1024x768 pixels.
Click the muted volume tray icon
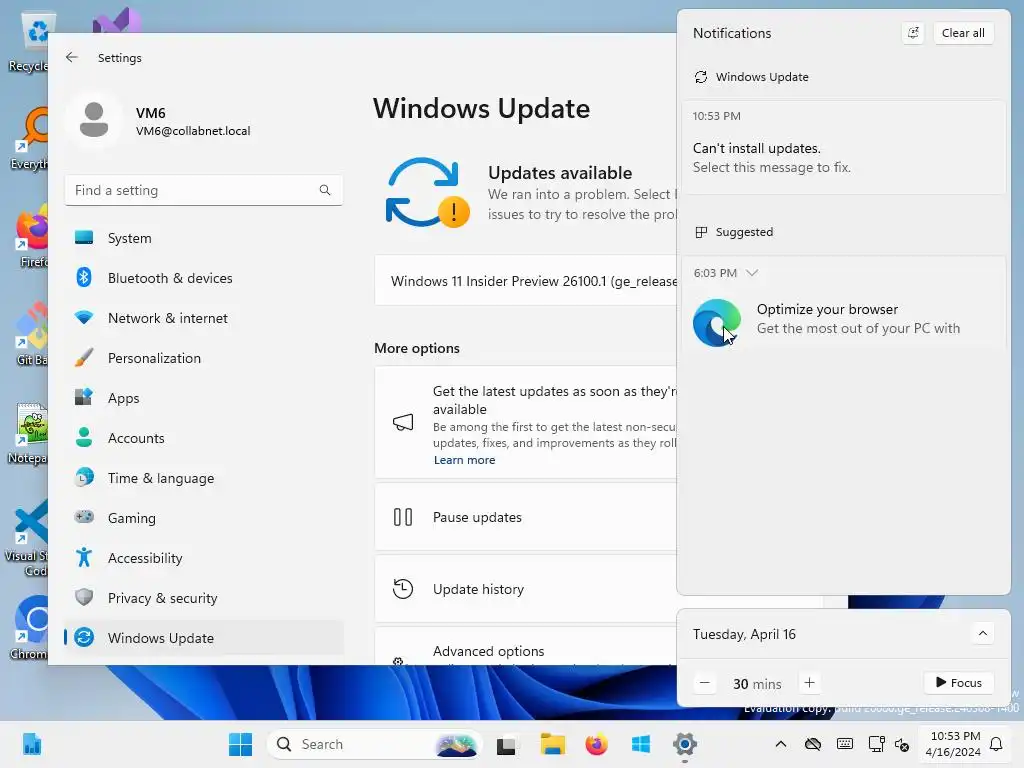coord(902,744)
